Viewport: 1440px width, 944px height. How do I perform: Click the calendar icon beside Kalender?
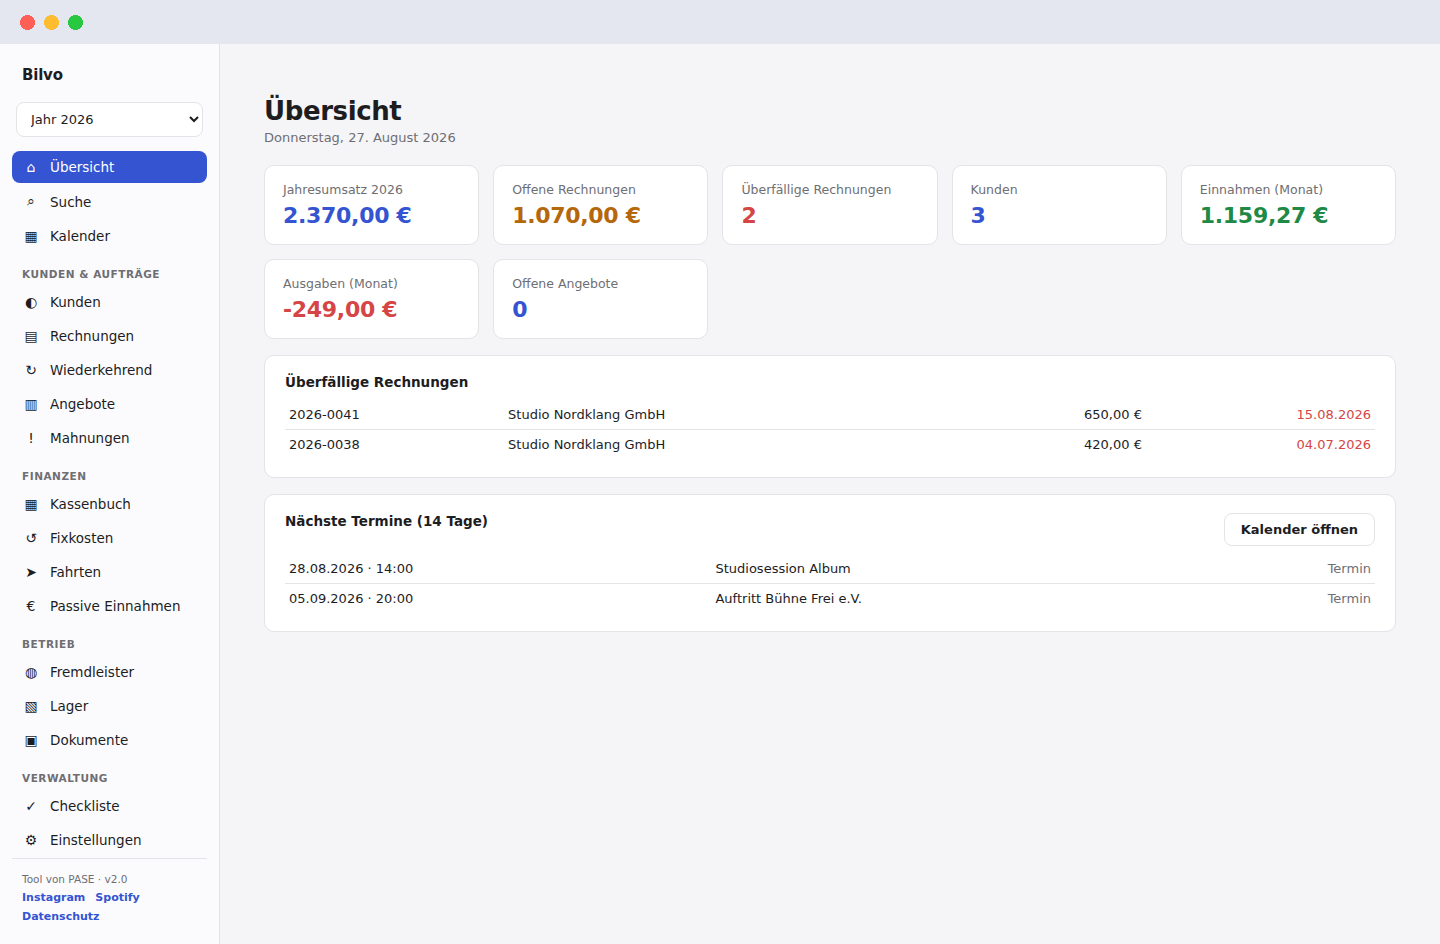[x=31, y=237]
